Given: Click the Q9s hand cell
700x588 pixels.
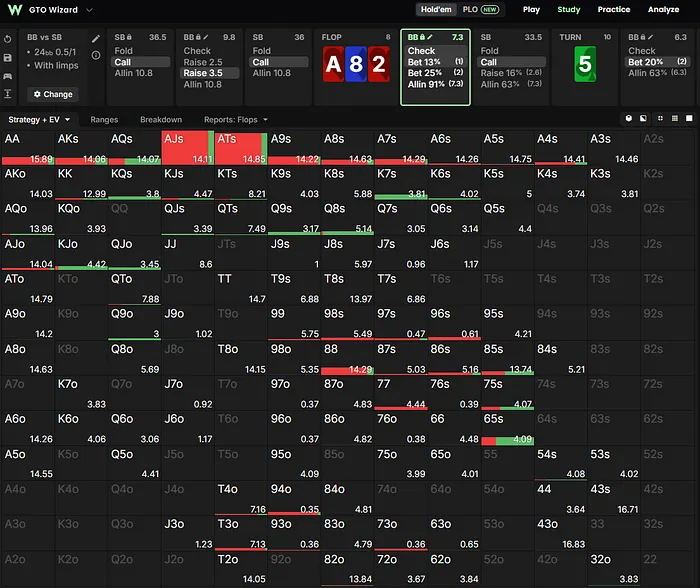Looking at the screenshot, I should (294, 218).
